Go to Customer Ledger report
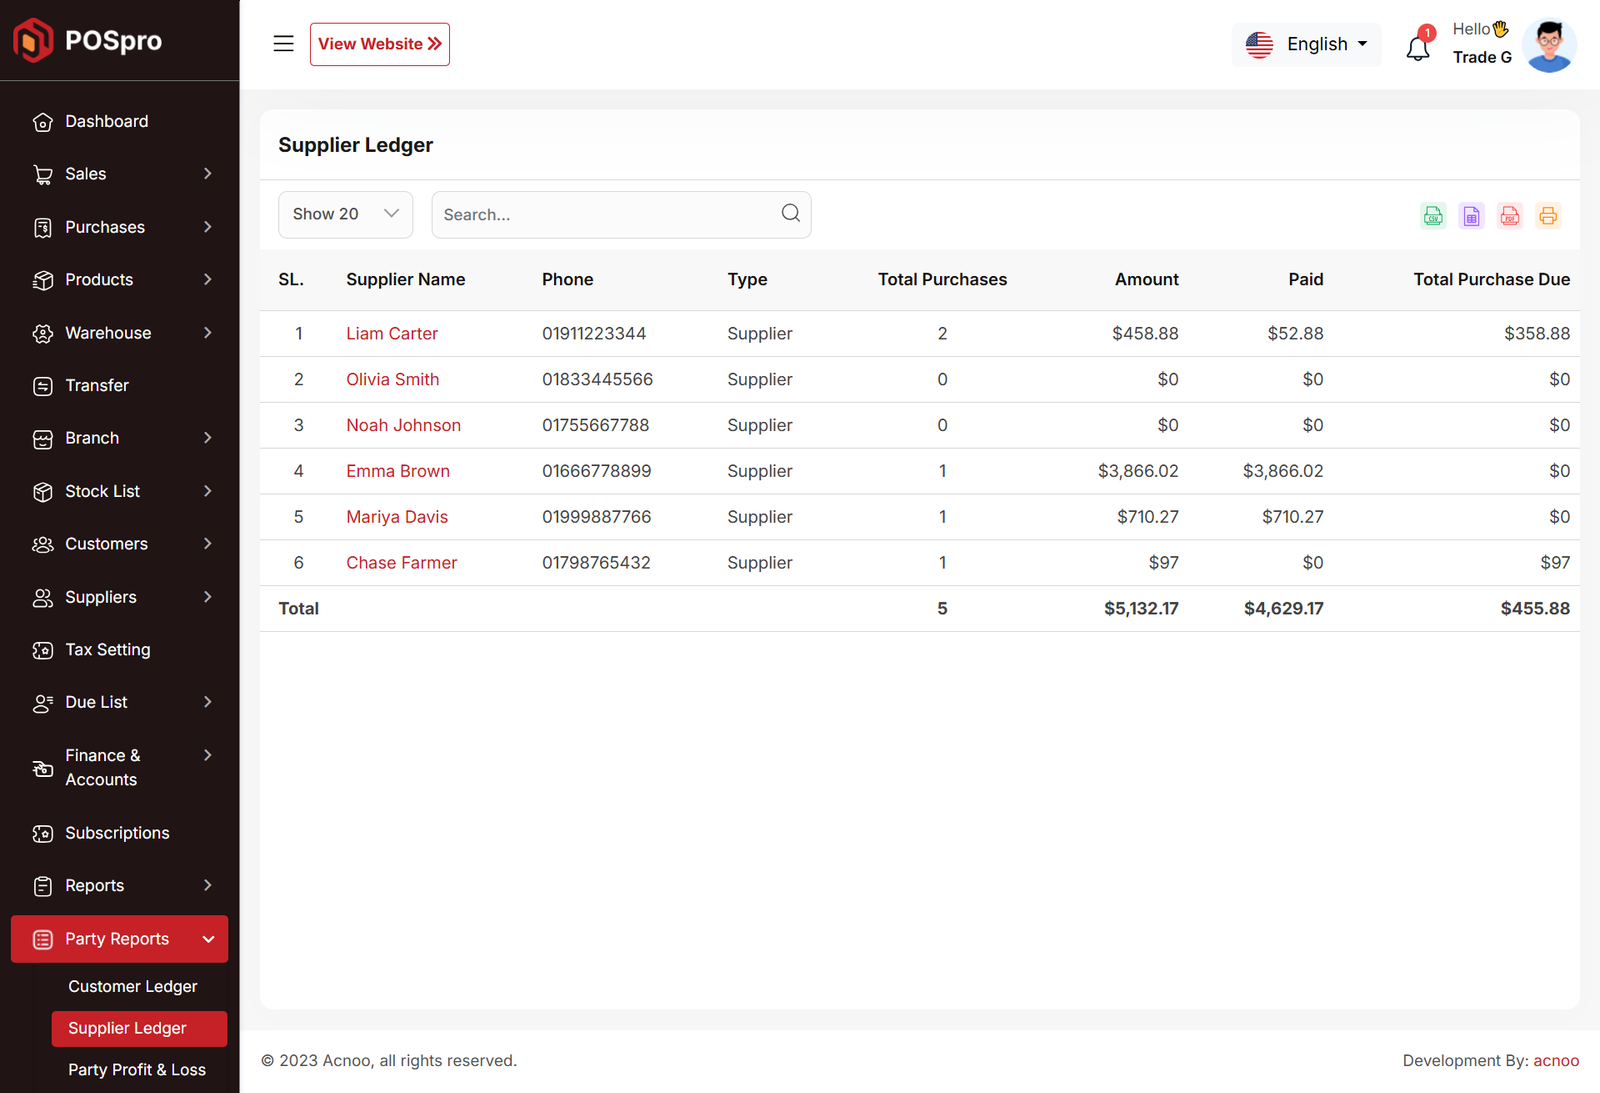 pos(133,986)
